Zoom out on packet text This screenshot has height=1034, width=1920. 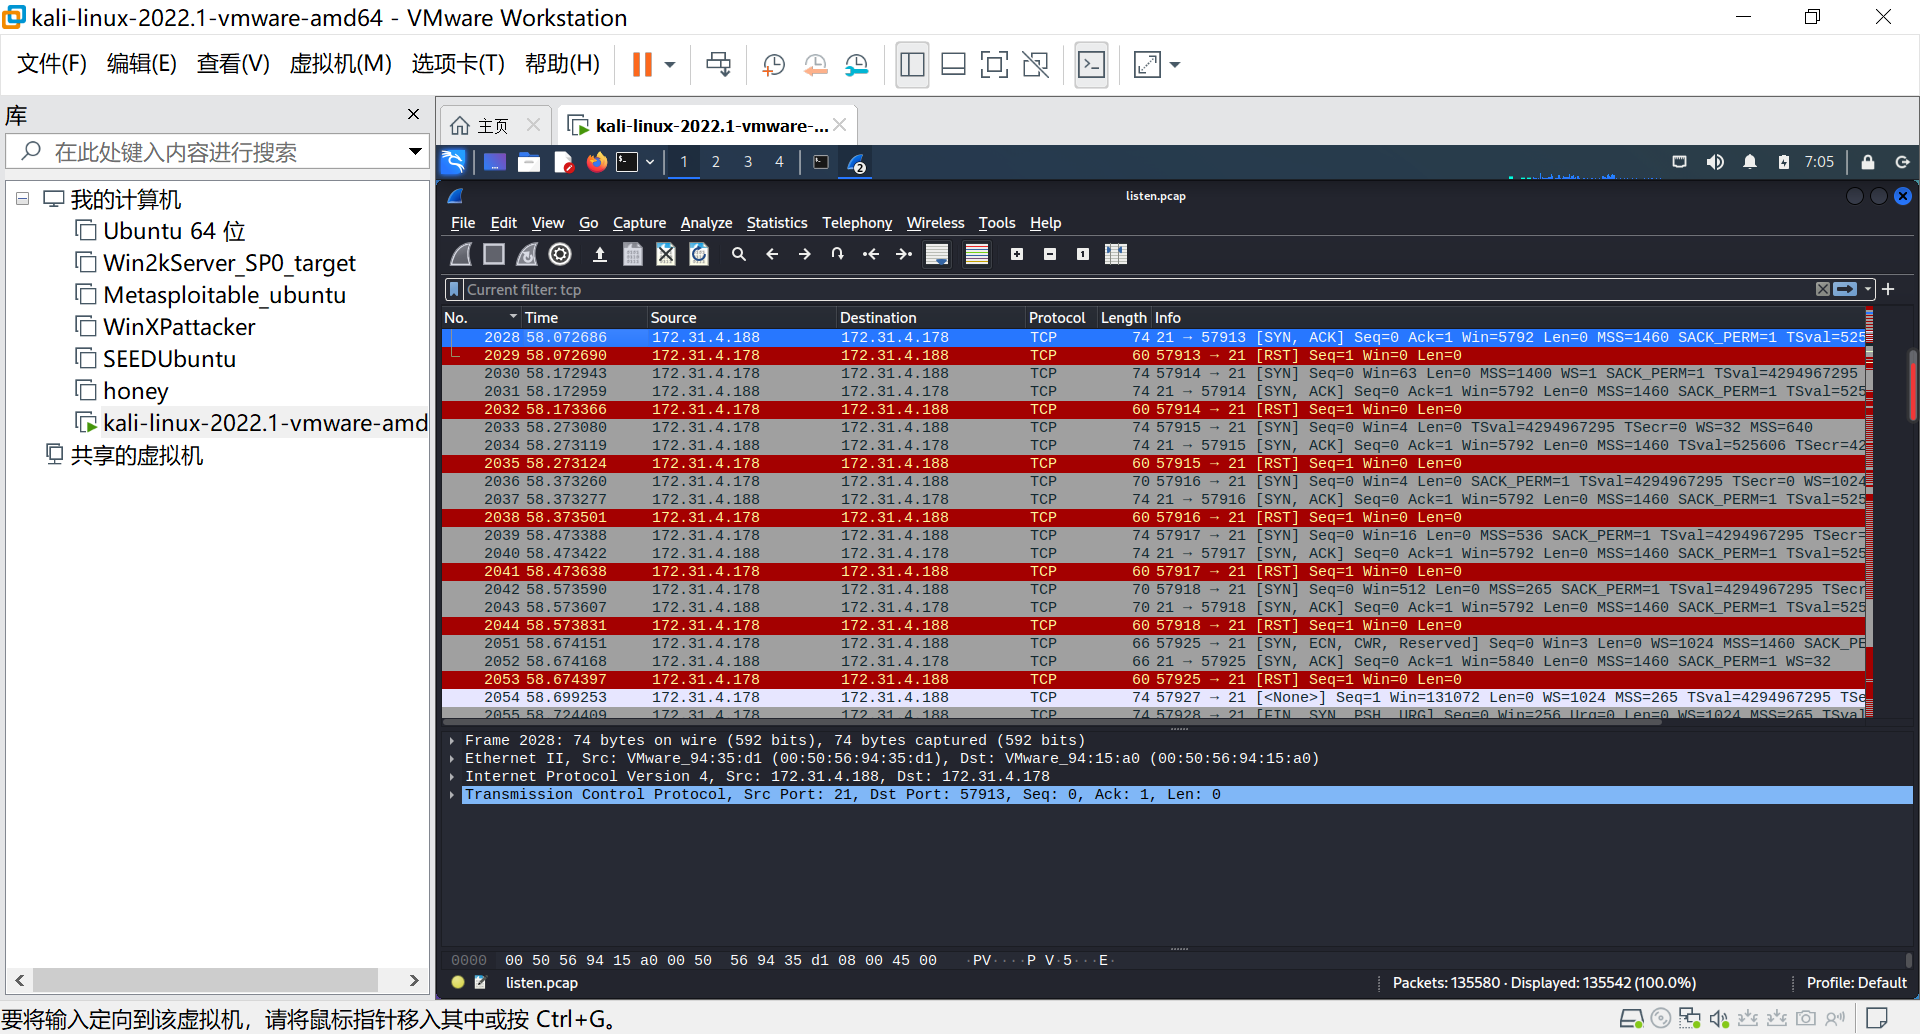[x=1050, y=254]
